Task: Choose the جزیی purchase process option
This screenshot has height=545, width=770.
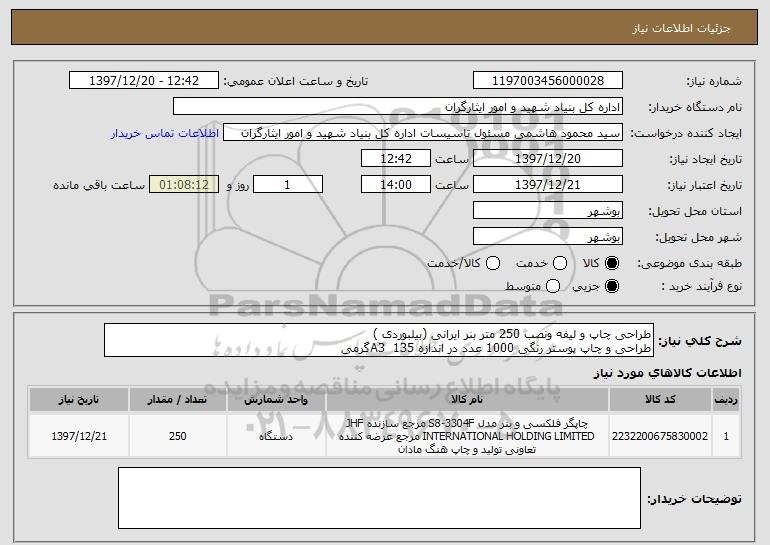Action: 612,286
